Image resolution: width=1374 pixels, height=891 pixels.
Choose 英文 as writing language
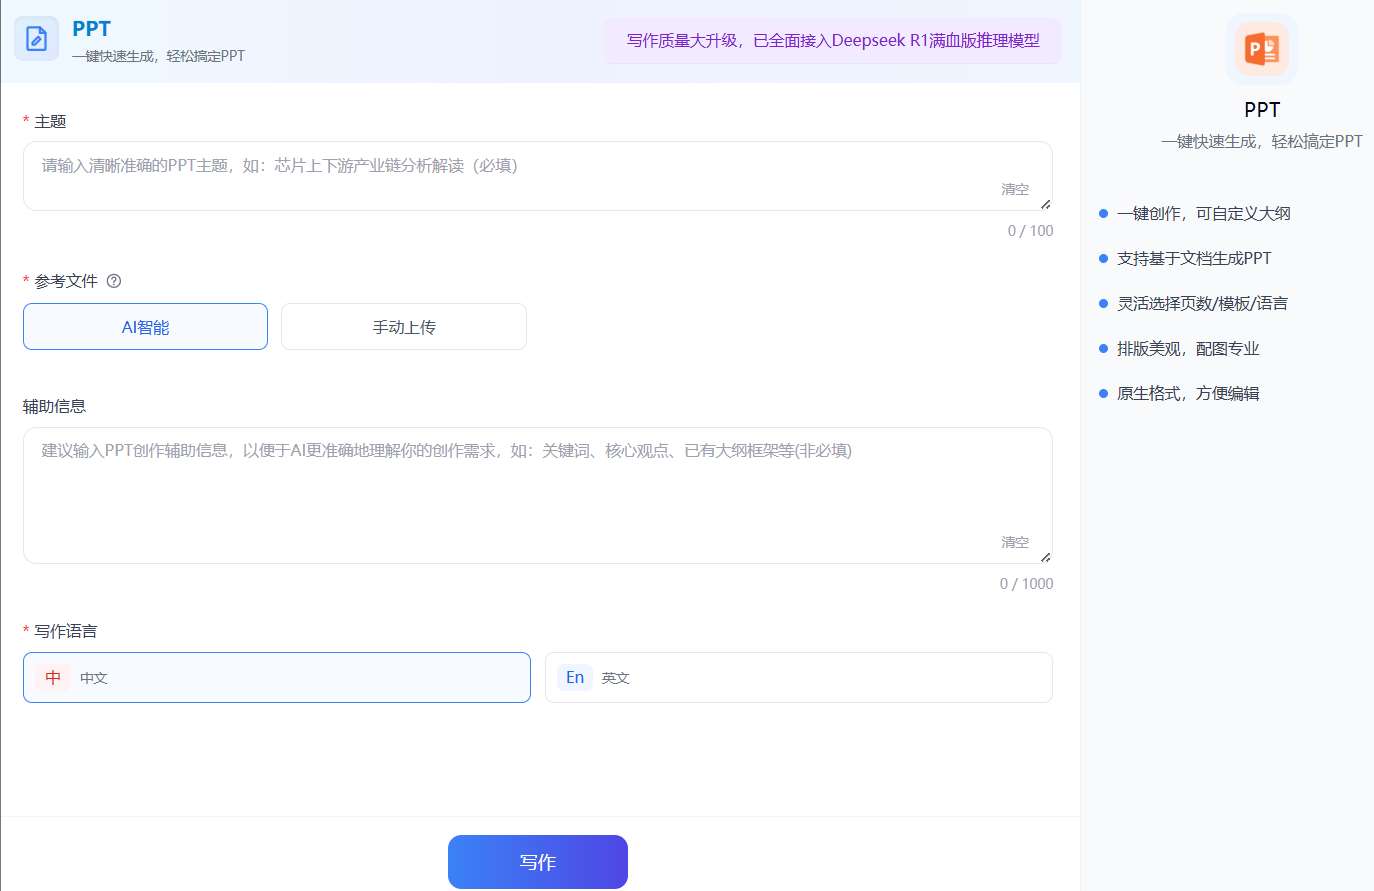[799, 677]
